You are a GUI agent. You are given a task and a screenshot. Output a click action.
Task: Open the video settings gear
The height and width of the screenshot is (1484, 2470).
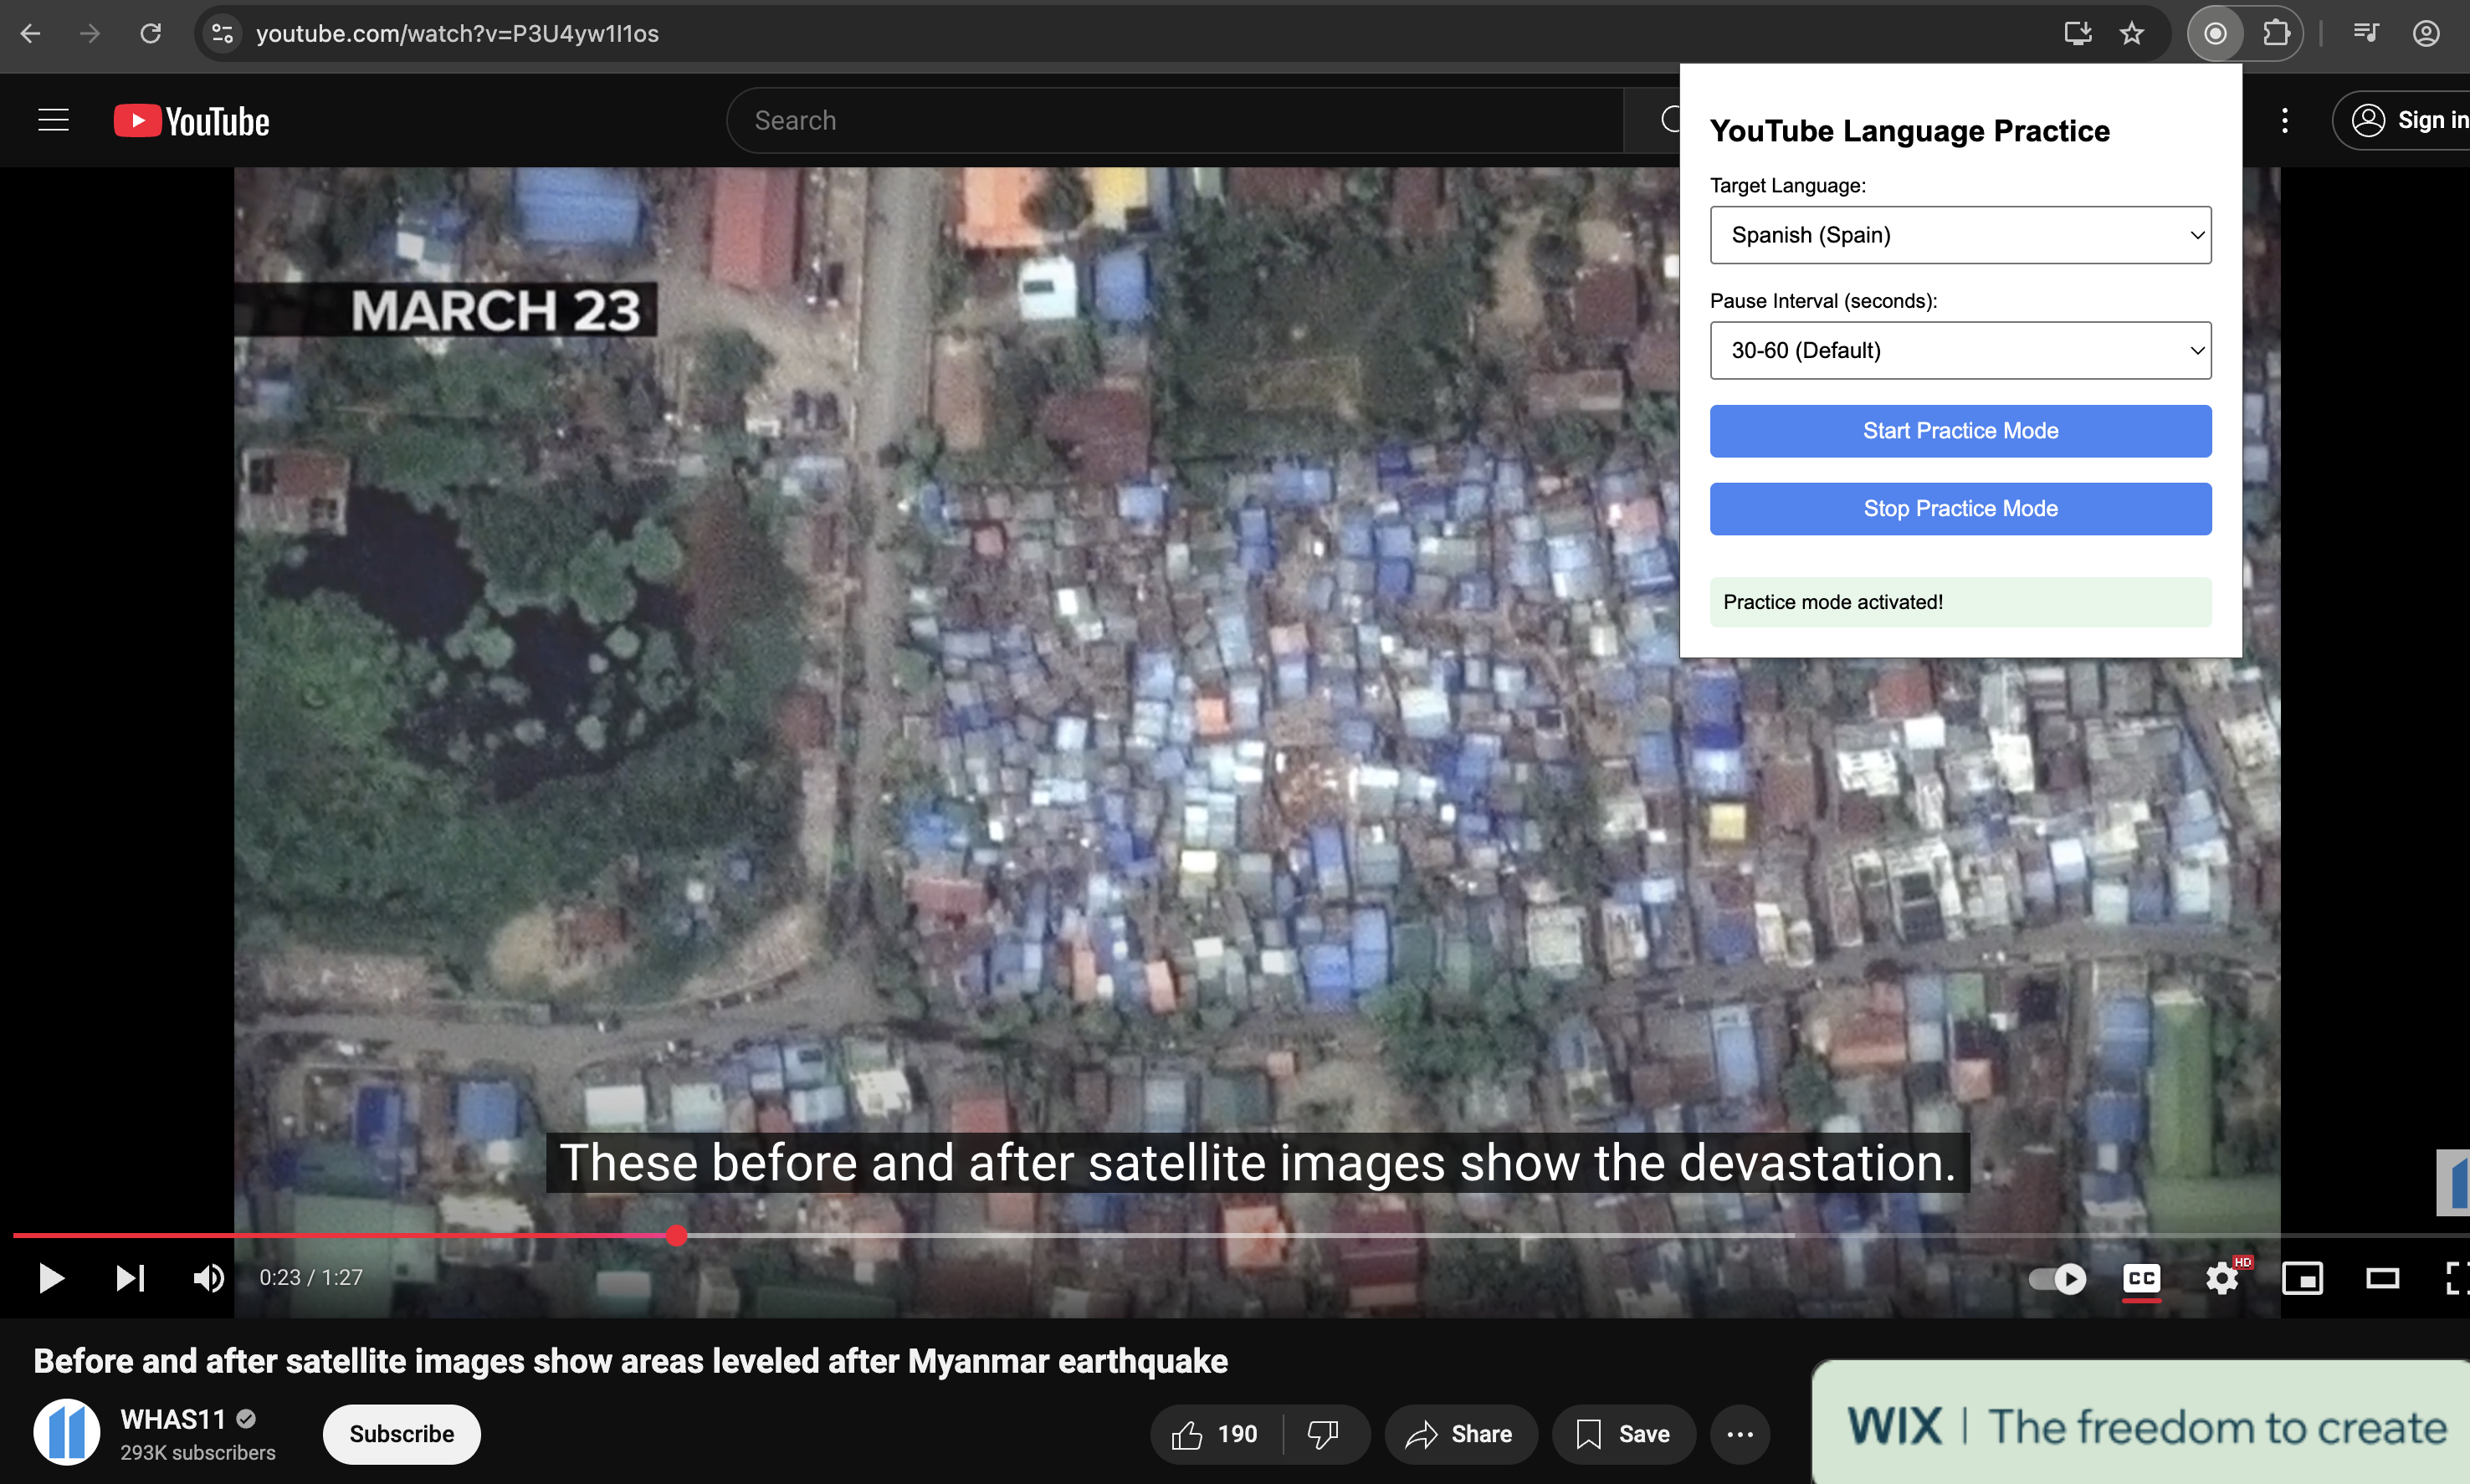[2221, 1278]
